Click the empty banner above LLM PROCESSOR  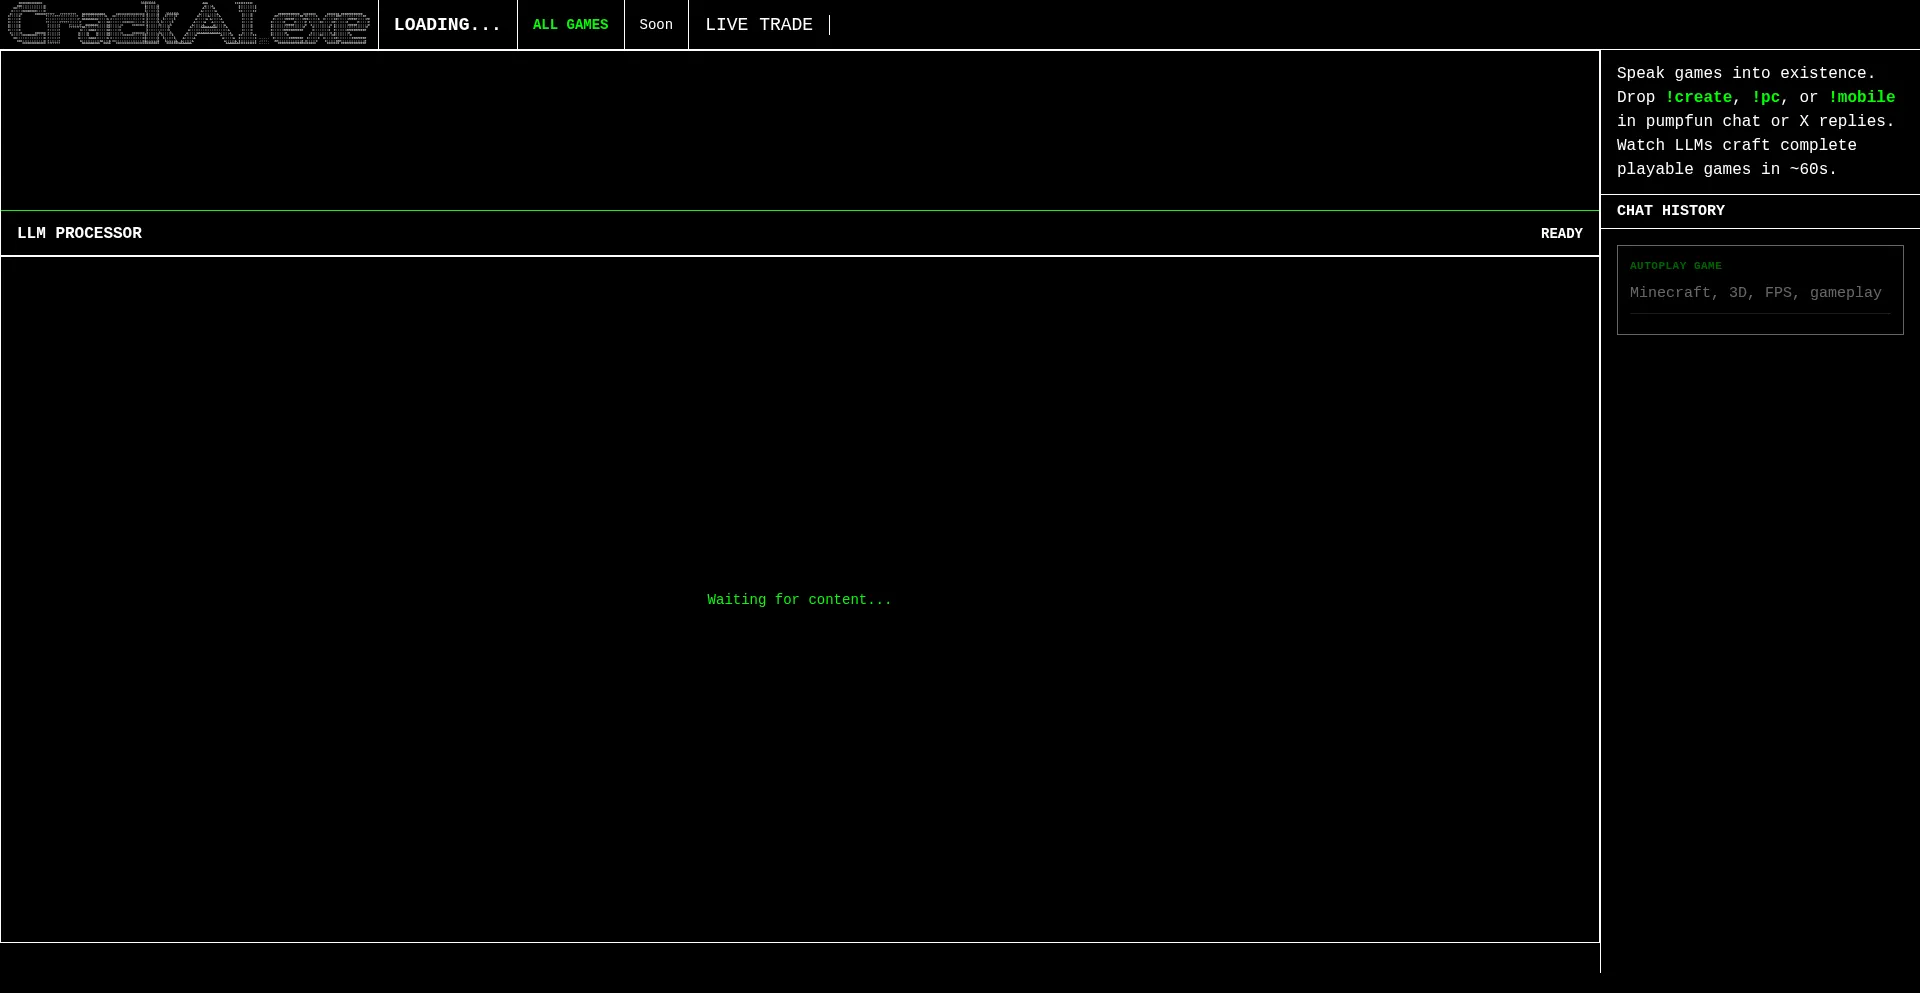800,130
